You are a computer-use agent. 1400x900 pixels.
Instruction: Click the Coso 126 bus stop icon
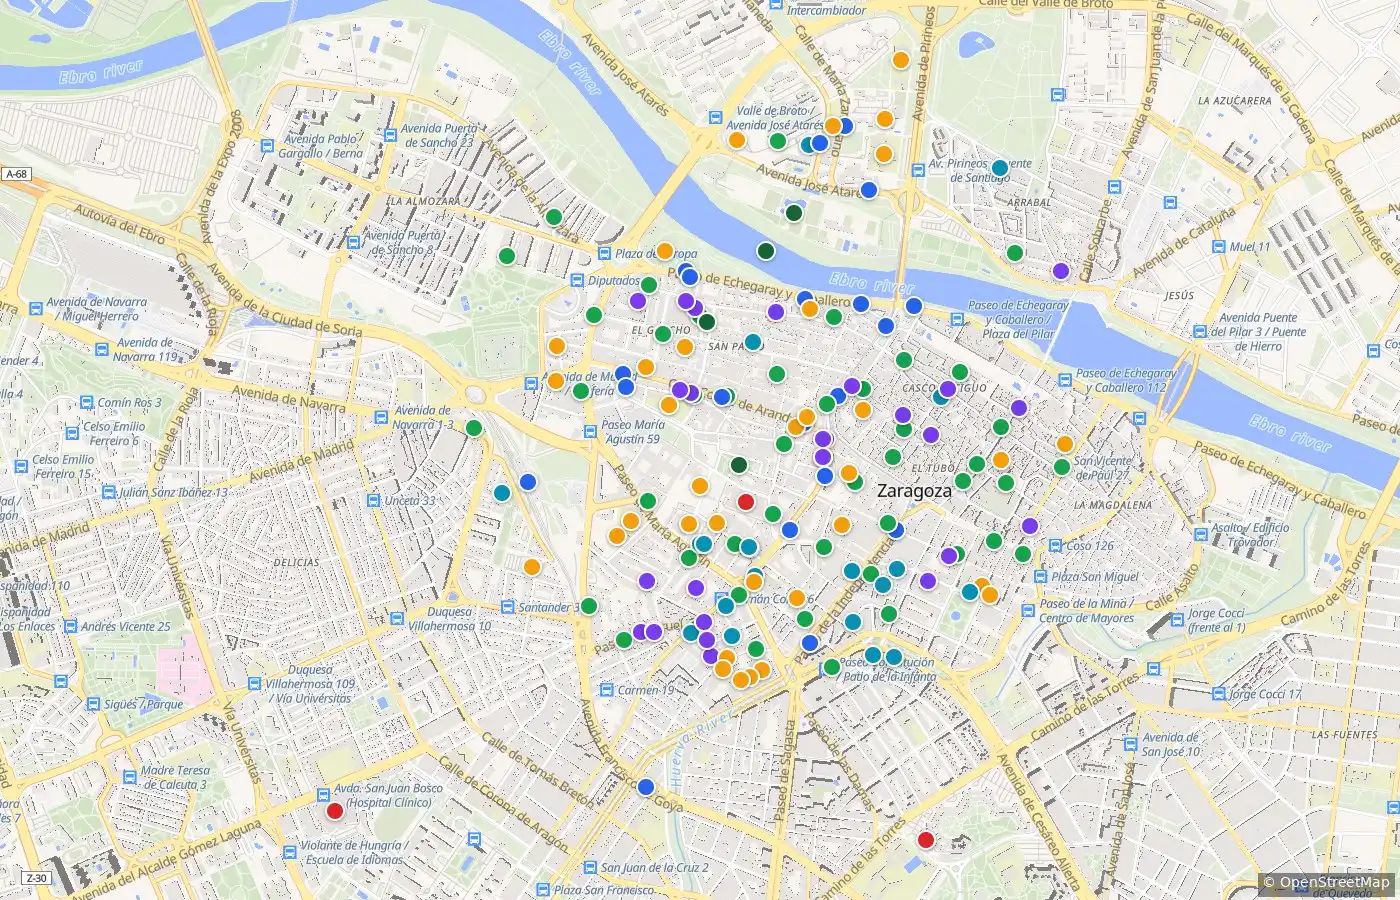coord(1054,546)
